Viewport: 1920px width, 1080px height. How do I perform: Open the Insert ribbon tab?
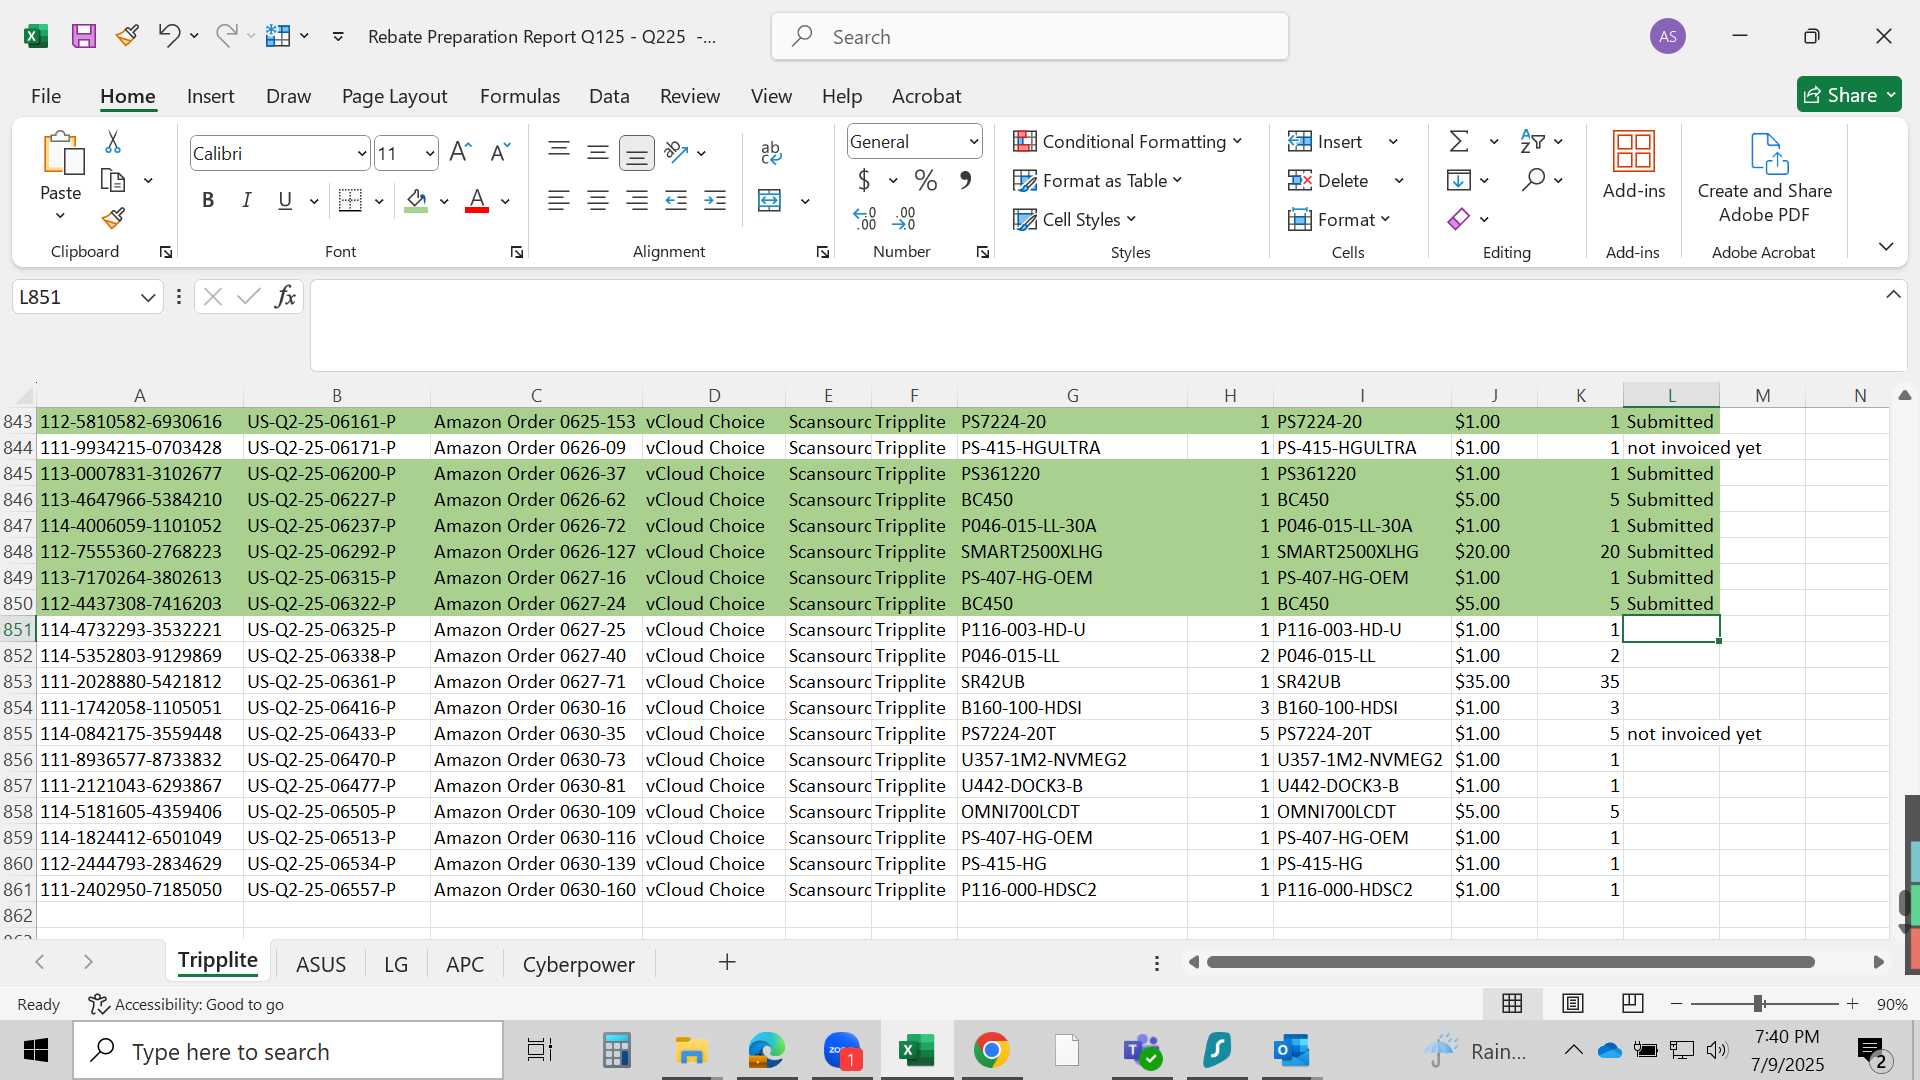coord(210,96)
